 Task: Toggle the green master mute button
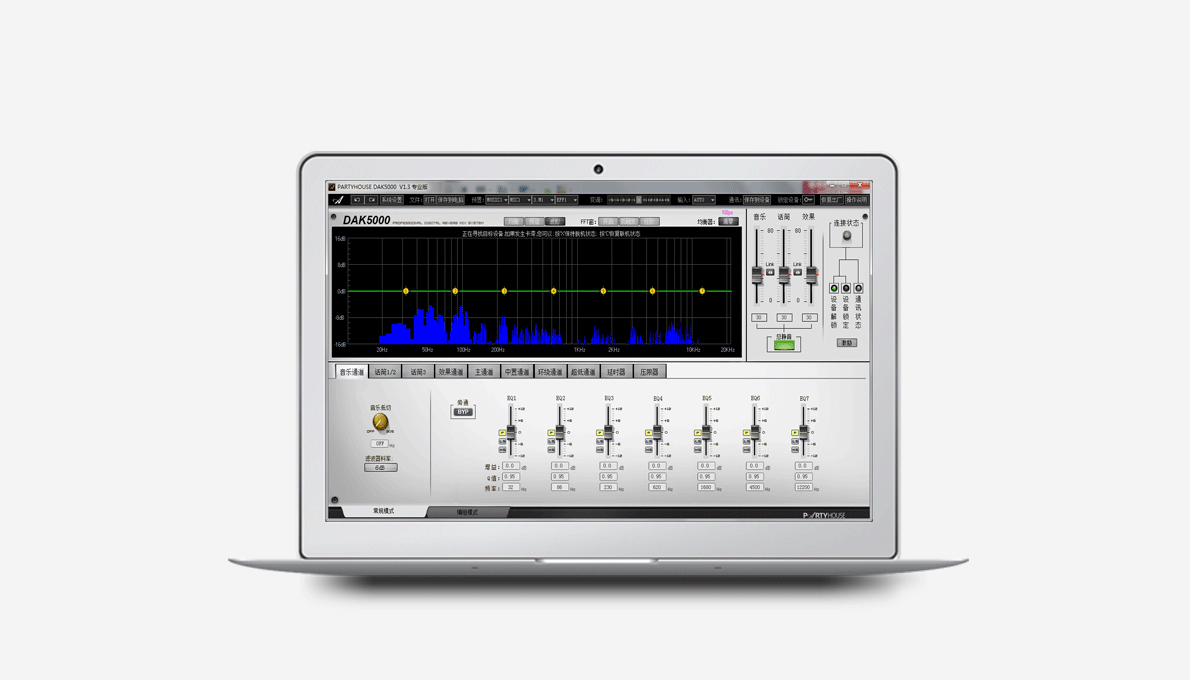[x=784, y=345]
